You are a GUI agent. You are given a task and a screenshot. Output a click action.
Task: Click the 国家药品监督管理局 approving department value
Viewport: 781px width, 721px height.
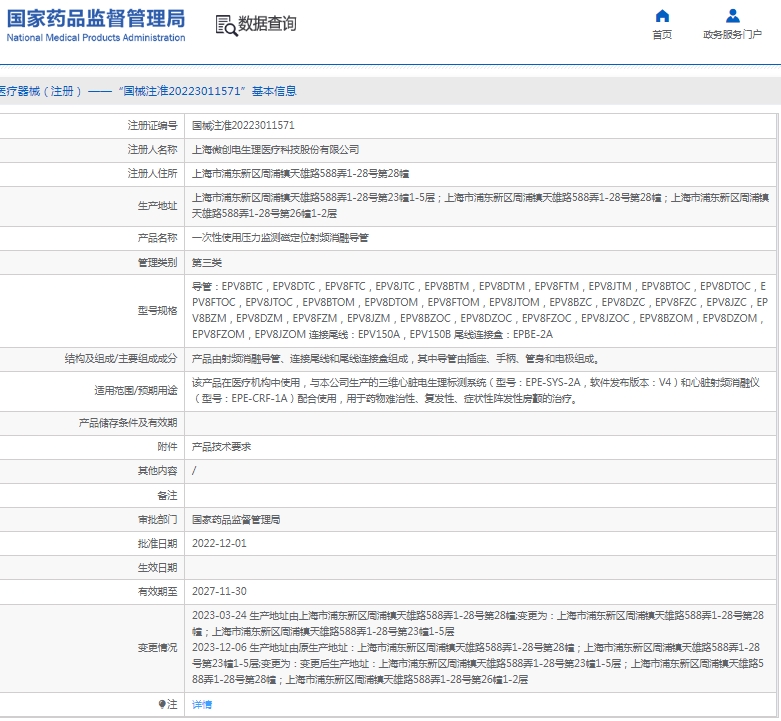[x=236, y=519]
